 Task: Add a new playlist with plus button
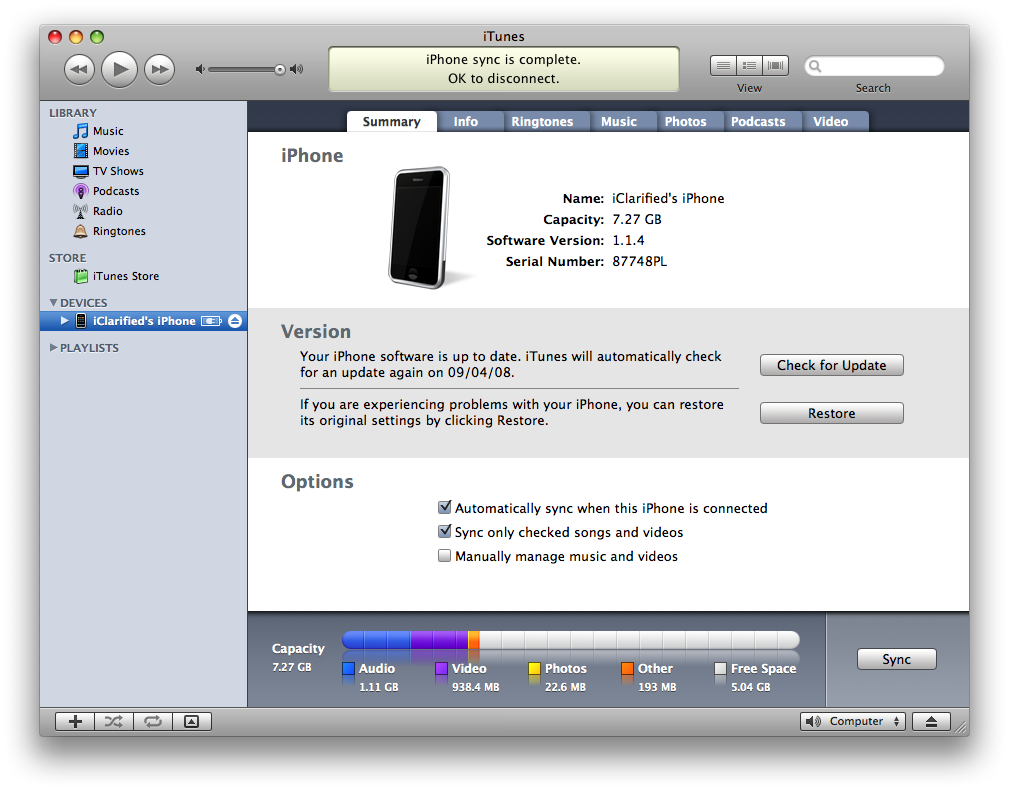point(74,721)
